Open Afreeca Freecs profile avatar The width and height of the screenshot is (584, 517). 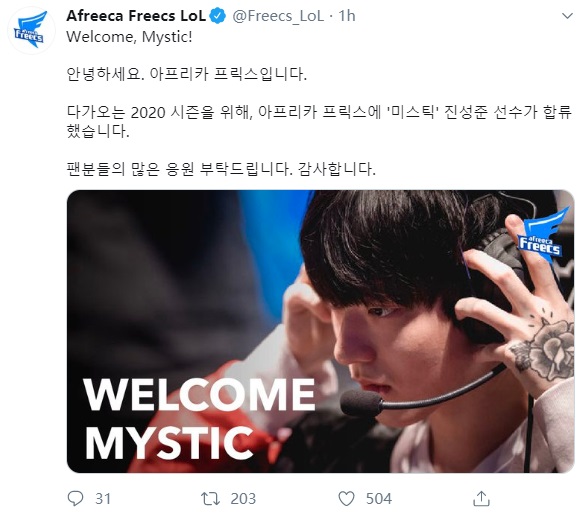(31, 30)
